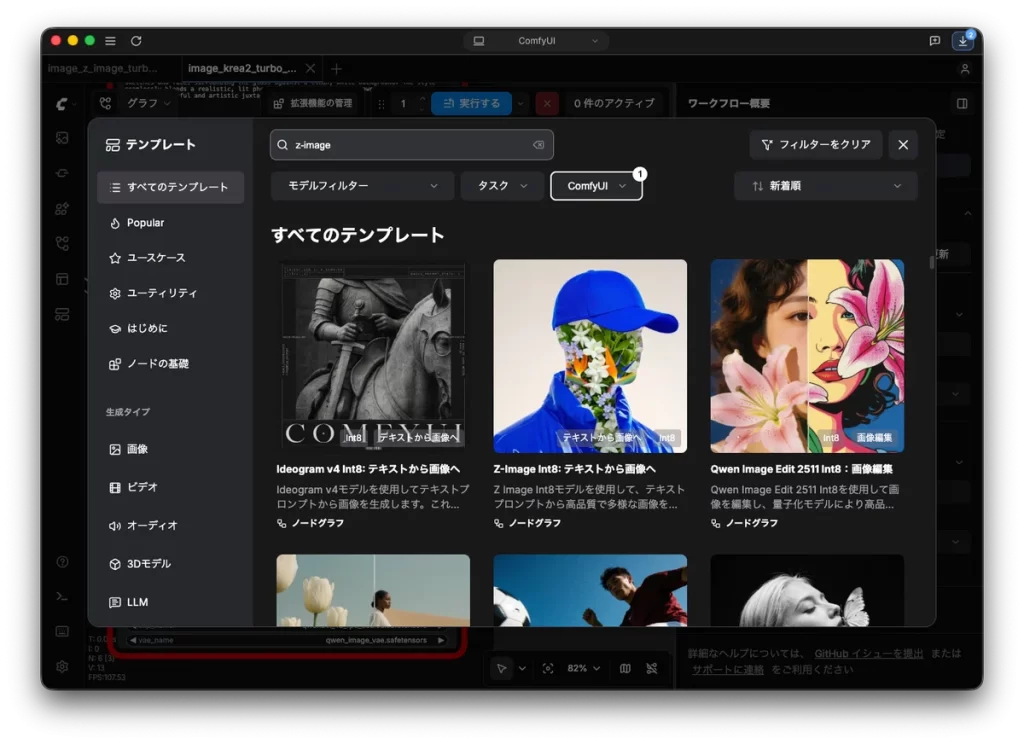Screen dimensions: 1024x744
Task: Open the butterfly portrait template thumbnail
Action: pyautogui.click(x=807, y=590)
